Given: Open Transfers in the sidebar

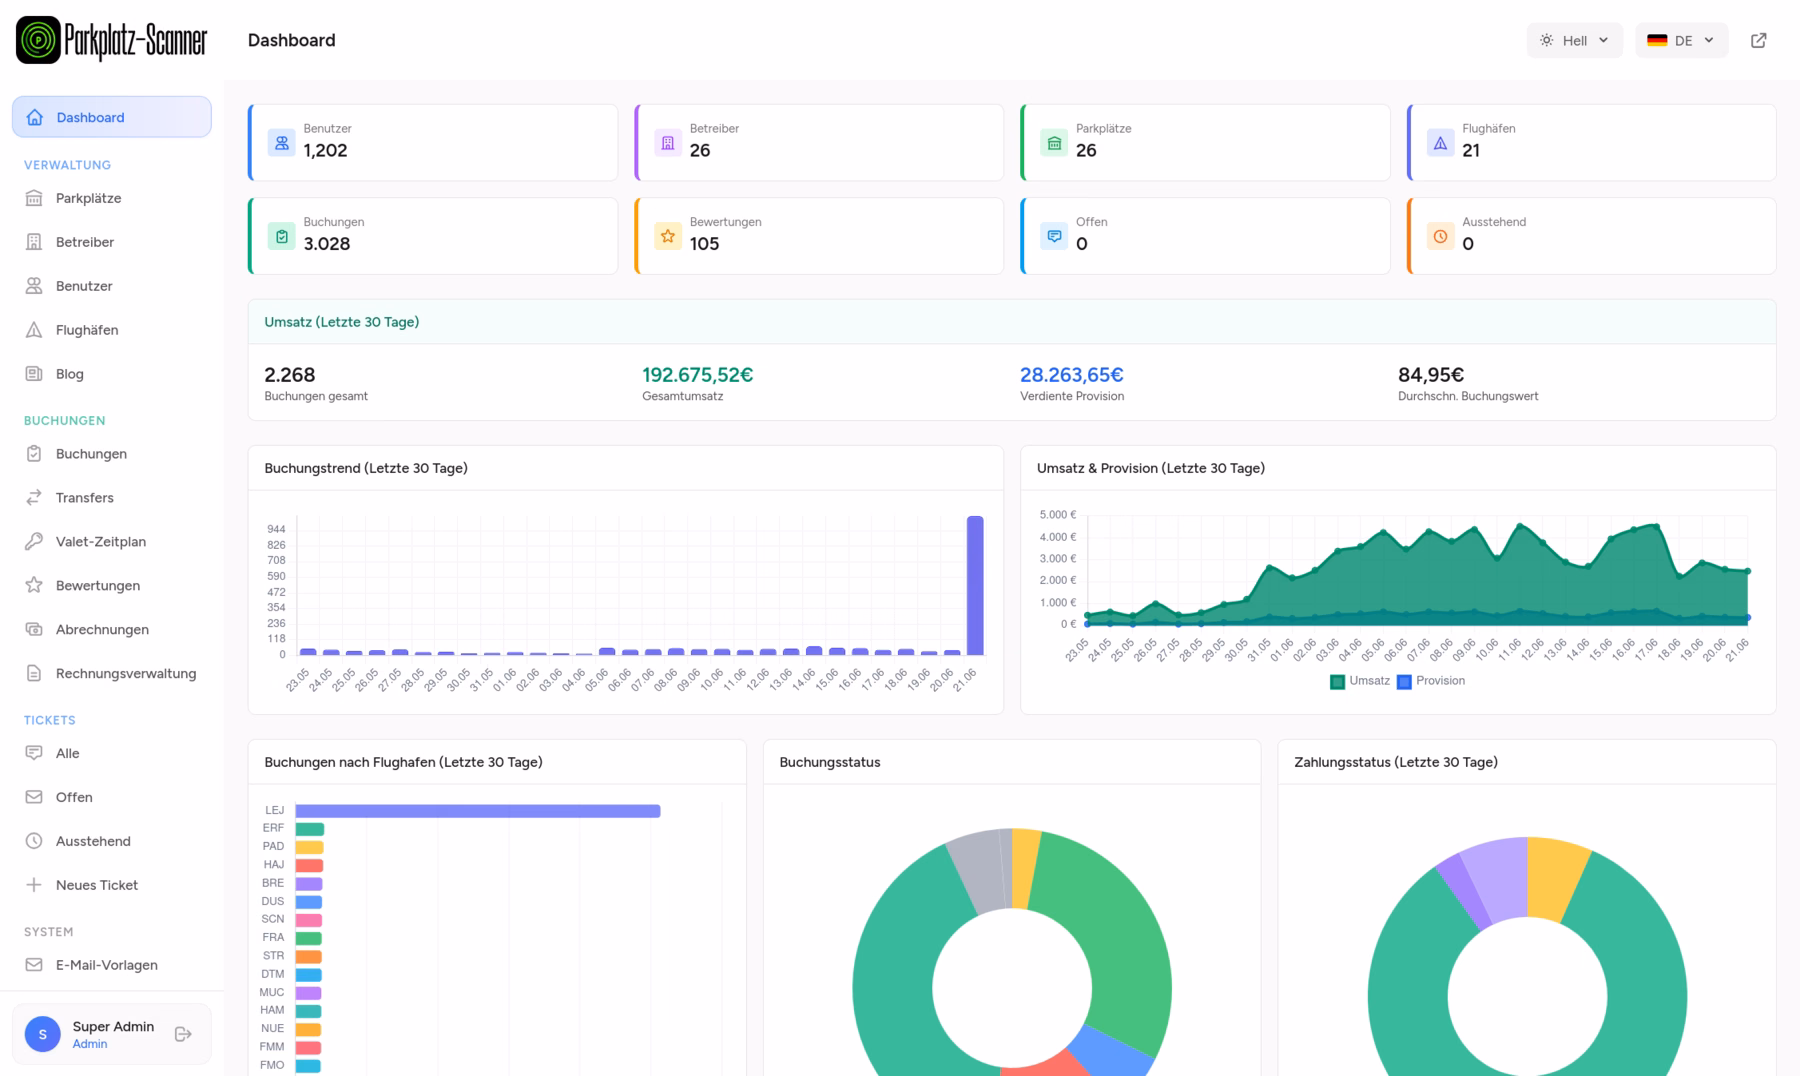Looking at the screenshot, I should click(112, 498).
